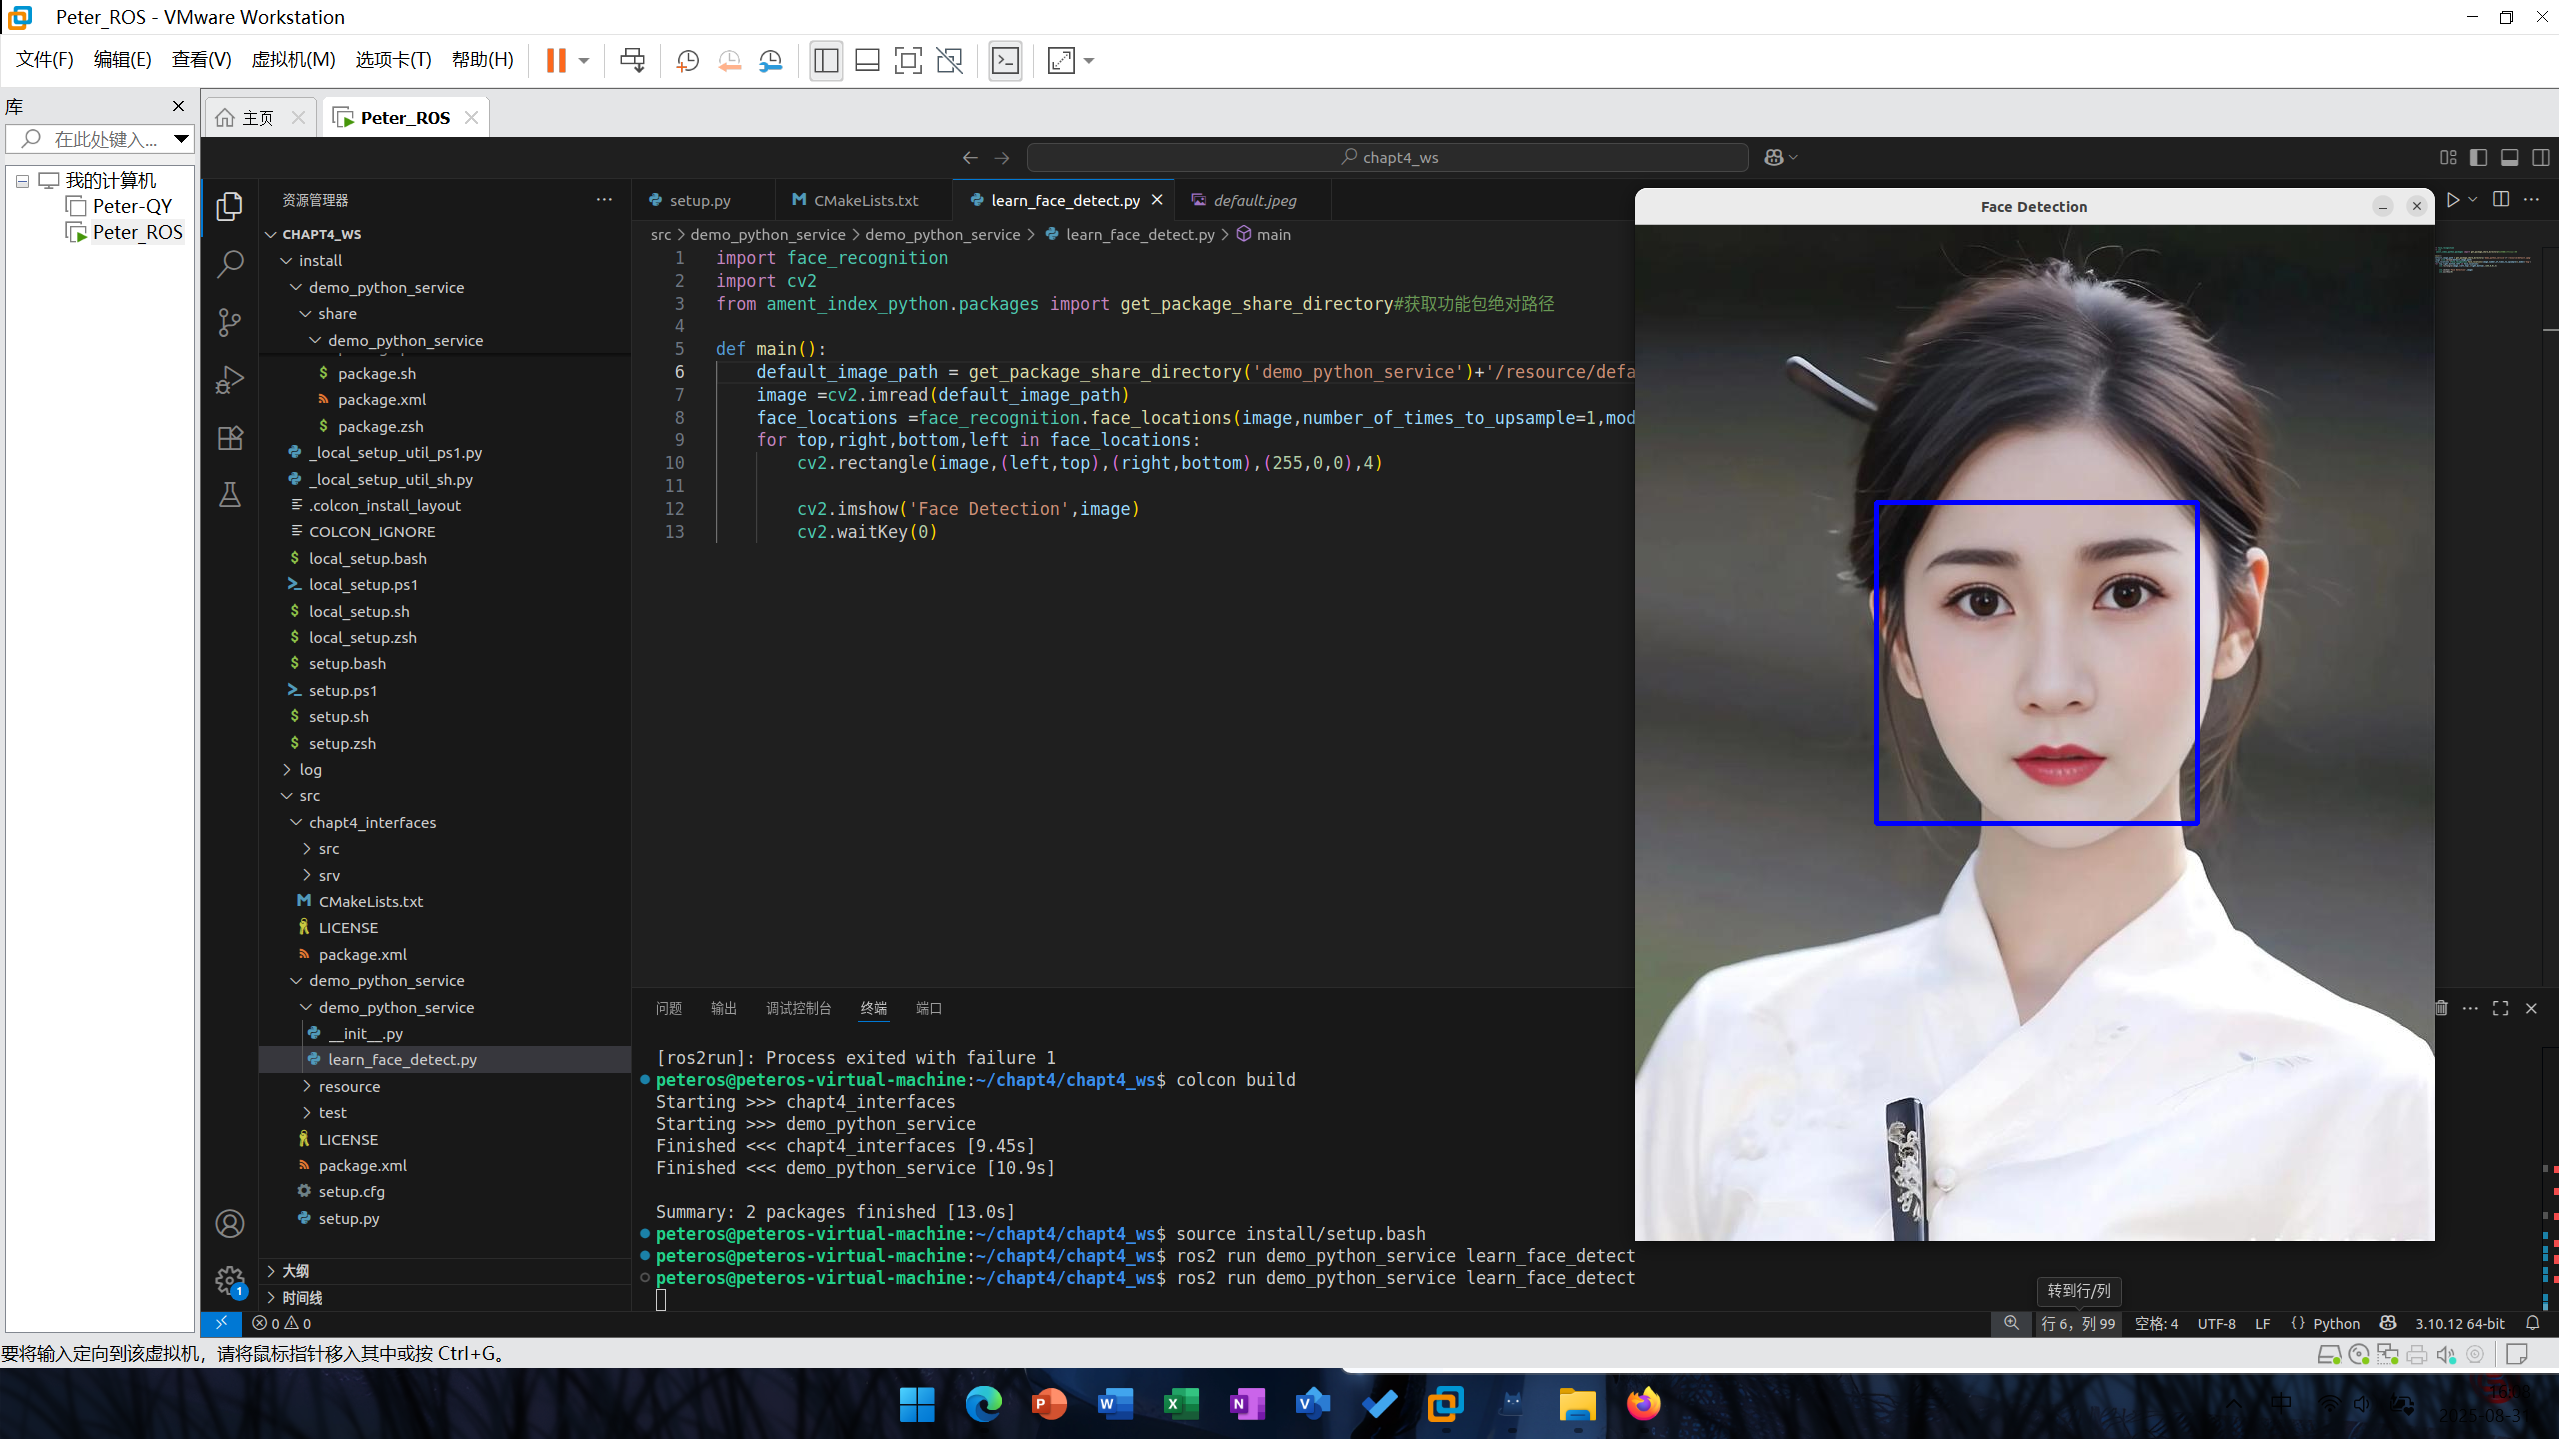Open the Testing flask icon
The width and height of the screenshot is (2559, 1439).
click(229, 495)
